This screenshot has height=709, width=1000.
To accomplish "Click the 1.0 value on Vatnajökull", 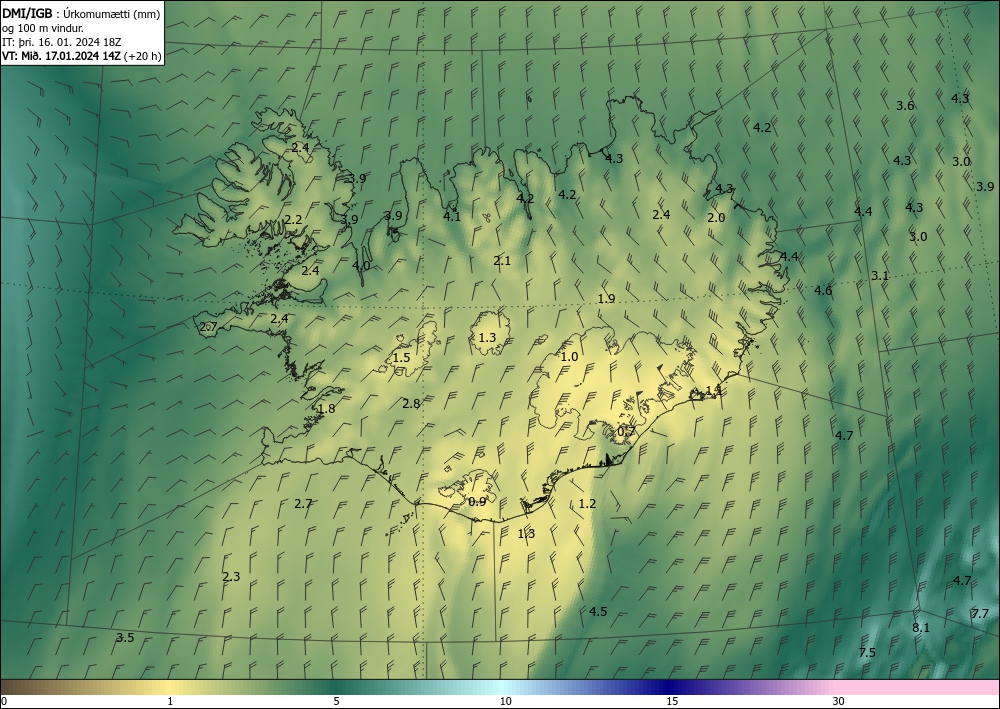I will pyautogui.click(x=569, y=357).
